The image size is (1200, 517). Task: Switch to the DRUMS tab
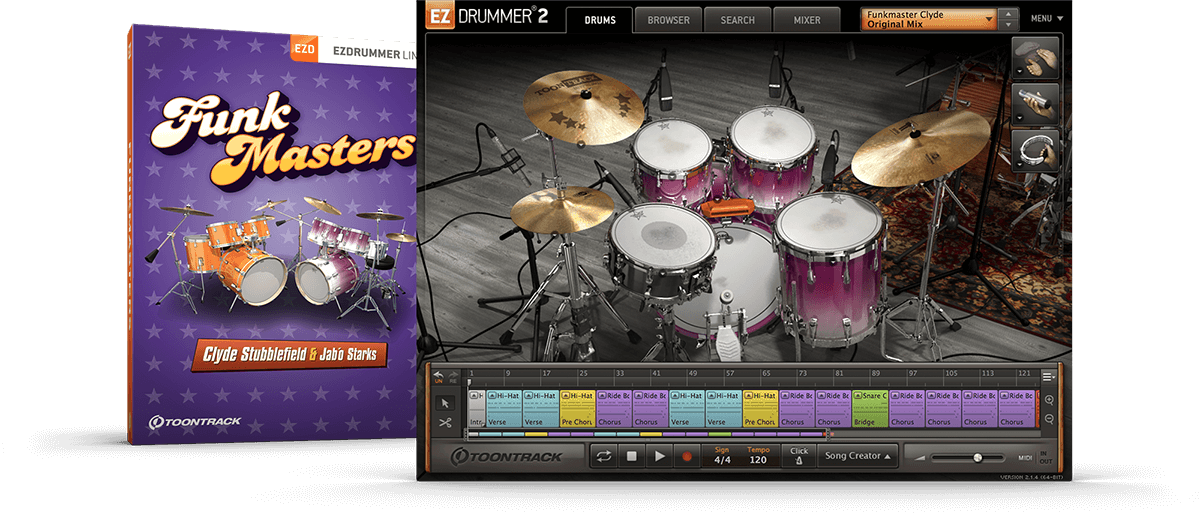point(599,20)
